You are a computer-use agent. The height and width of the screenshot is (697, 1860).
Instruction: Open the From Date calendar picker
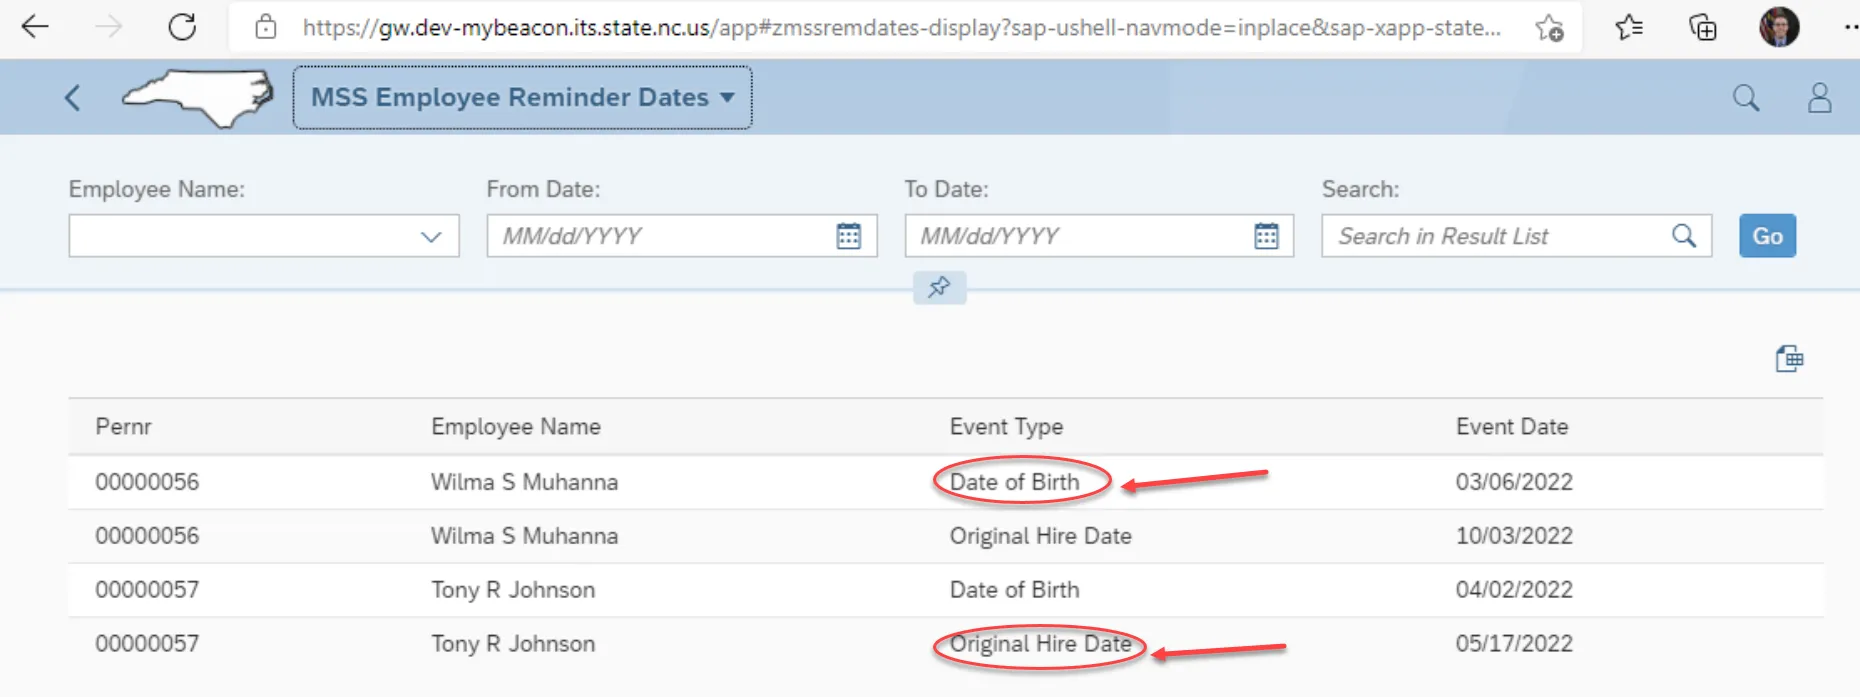(848, 236)
